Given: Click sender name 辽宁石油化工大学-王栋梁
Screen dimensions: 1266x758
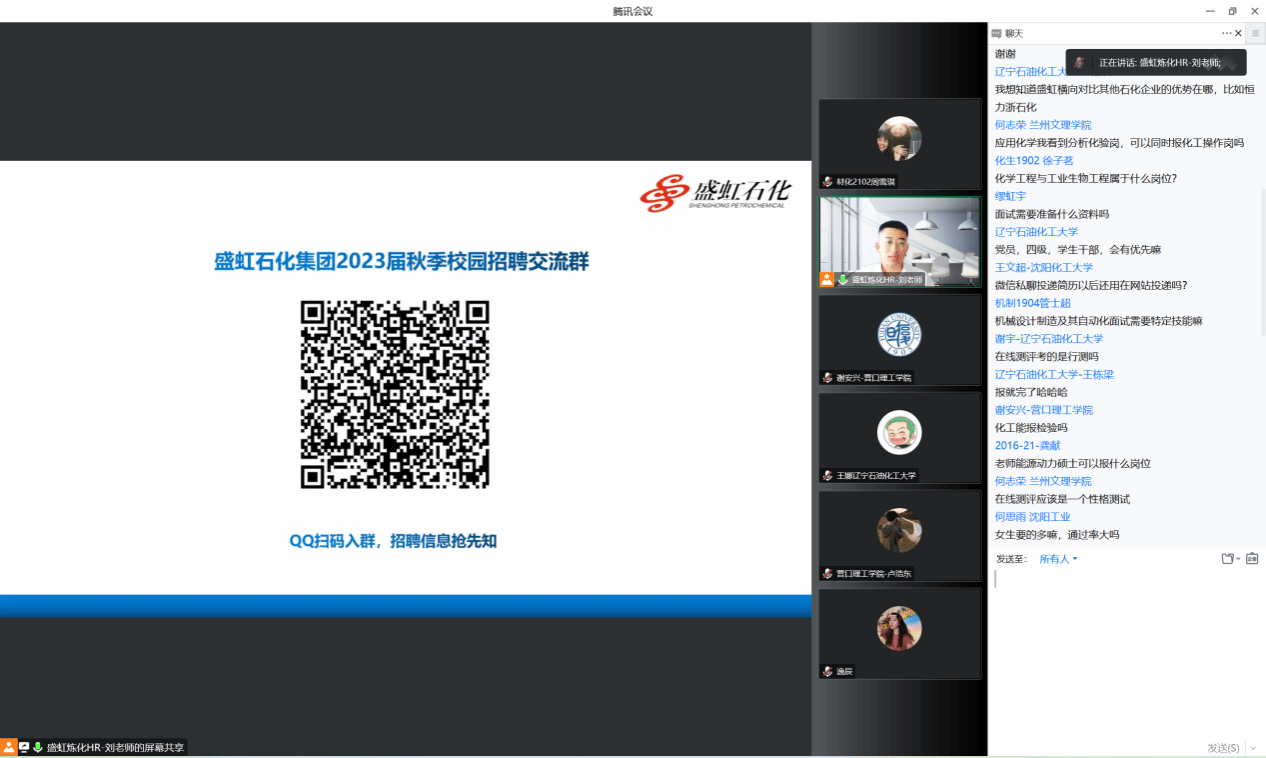Looking at the screenshot, I should [1054, 374].
